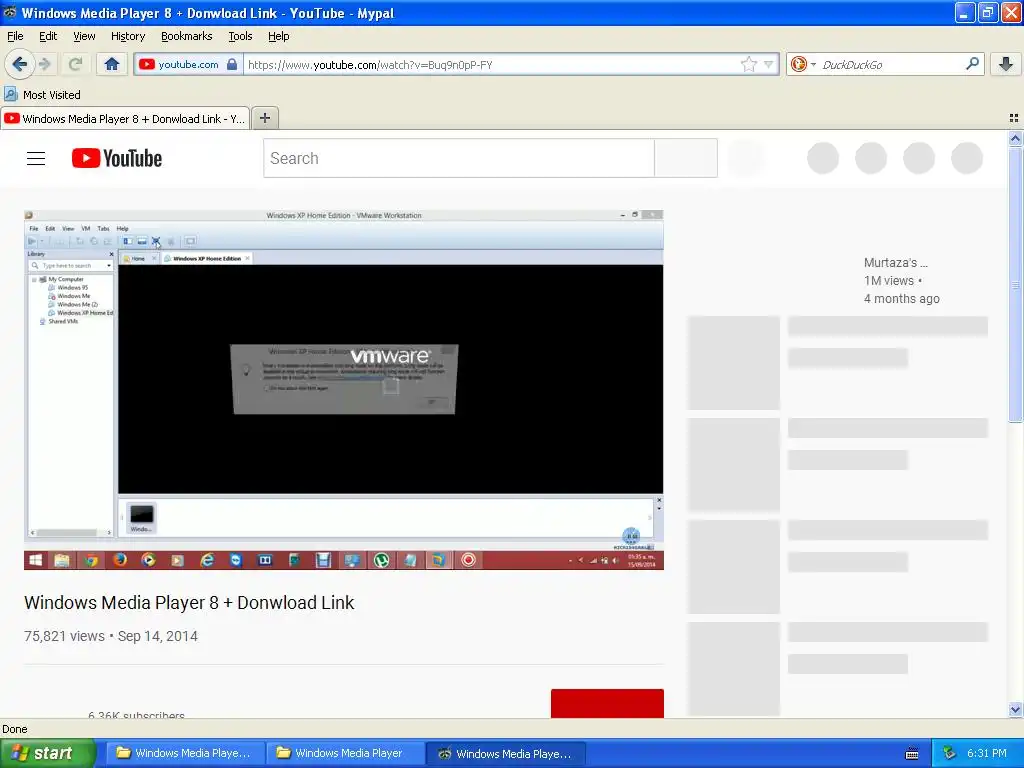Click the YouTube logo
This screenshot has width=1024, height=768.
coord(117,158)
